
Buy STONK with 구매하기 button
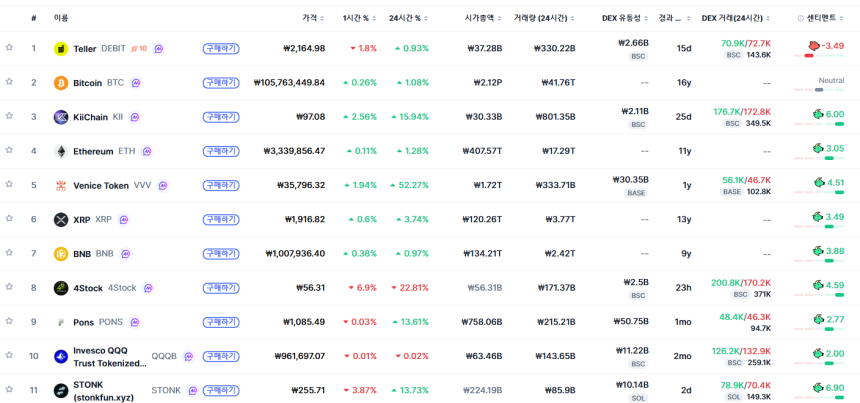point(221,390)
